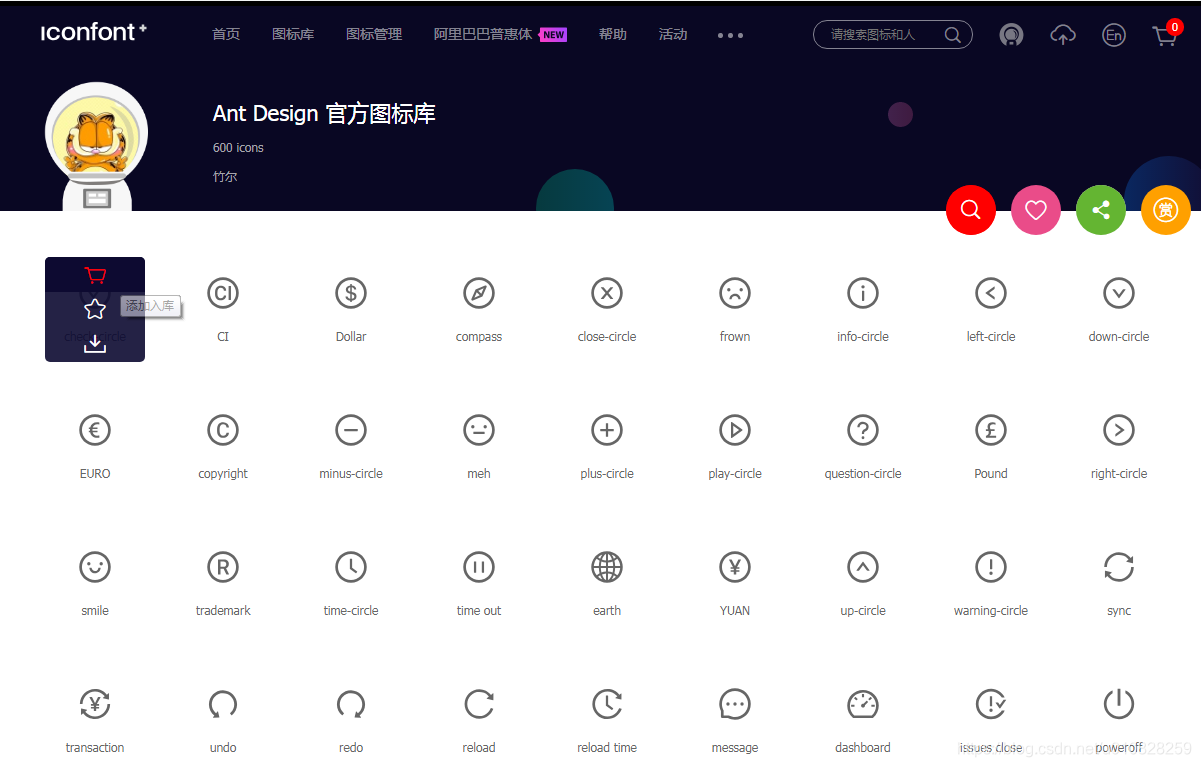This screenshot has width=1201, height=767.
Task: Select the right-circle icon
Action: pyautogui.click(x=1119, y=430)
